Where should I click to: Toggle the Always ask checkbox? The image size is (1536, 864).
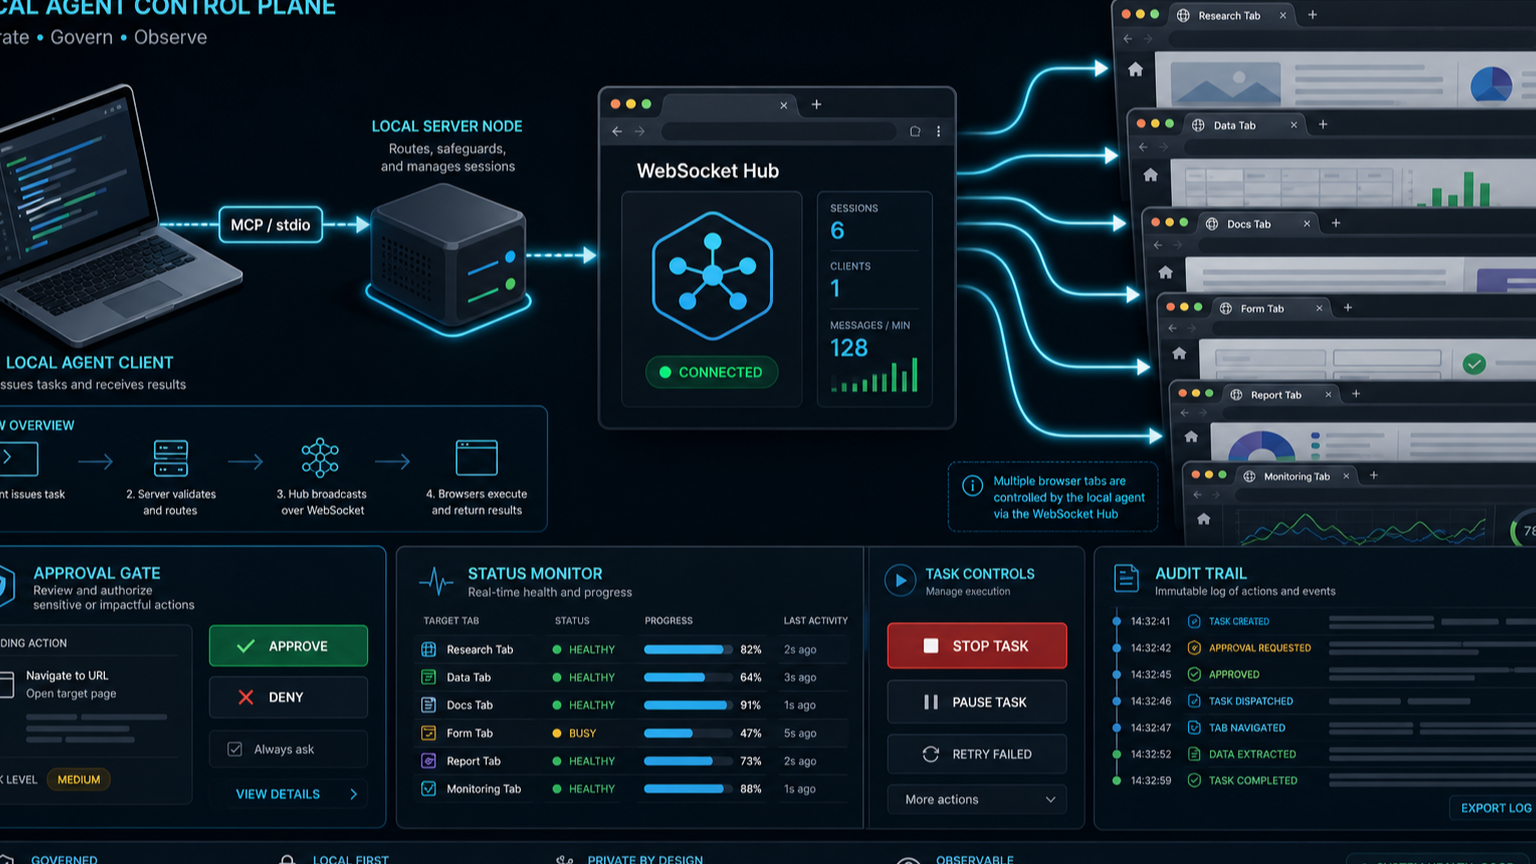point(235,749)
